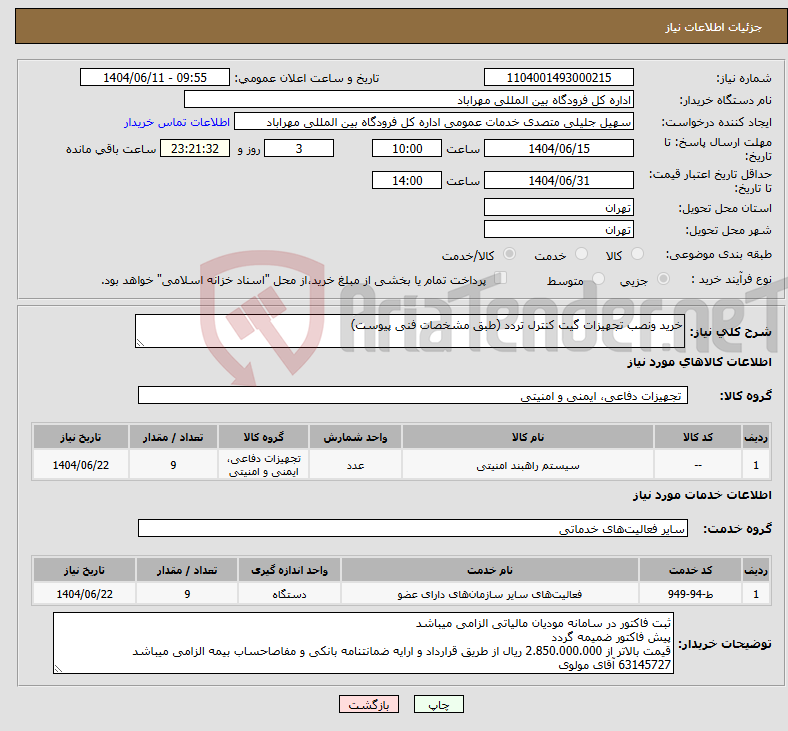Click the واحد شمارش column header
This screenshot has width=788, height=731.
coord(355,437)
